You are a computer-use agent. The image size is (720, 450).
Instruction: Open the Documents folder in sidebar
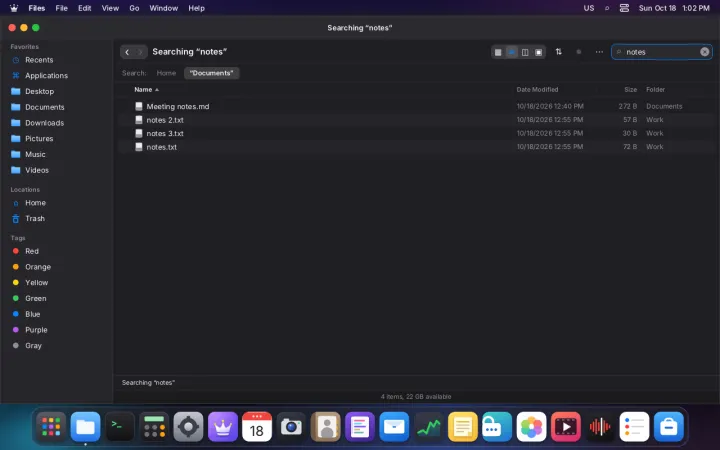pos(56,107)
